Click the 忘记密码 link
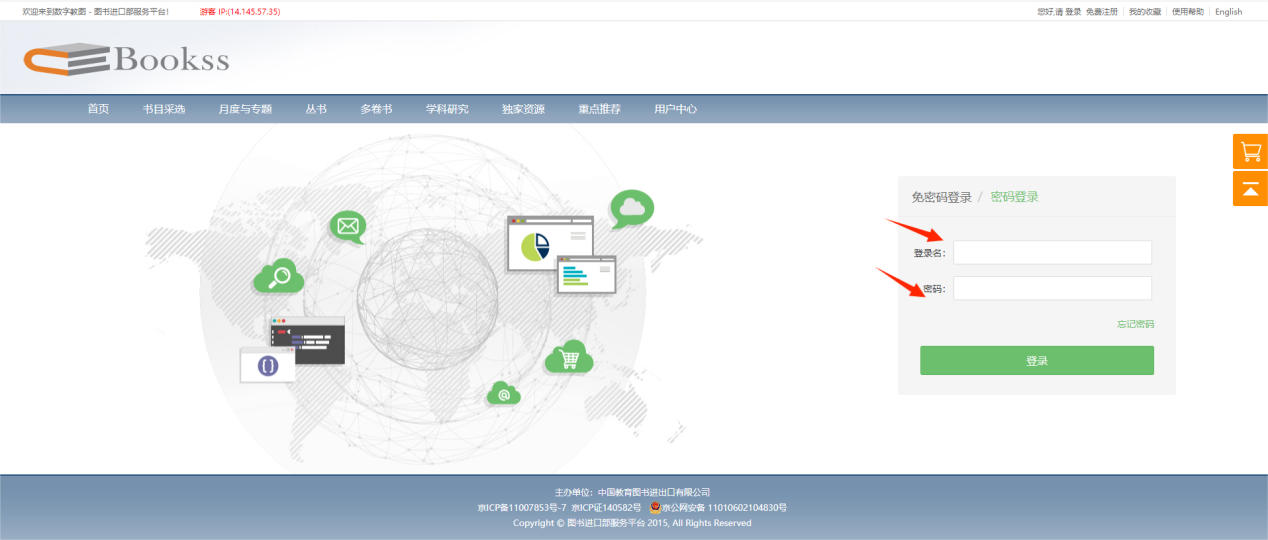 (x=1135, y=324)
